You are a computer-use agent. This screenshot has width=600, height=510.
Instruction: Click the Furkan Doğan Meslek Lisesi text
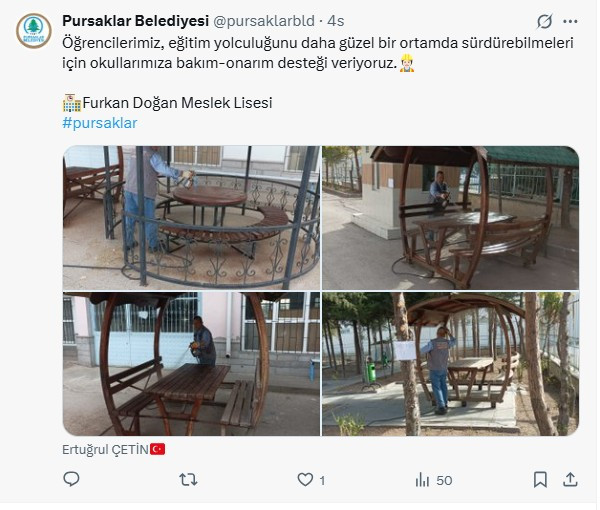coord(177,103)
